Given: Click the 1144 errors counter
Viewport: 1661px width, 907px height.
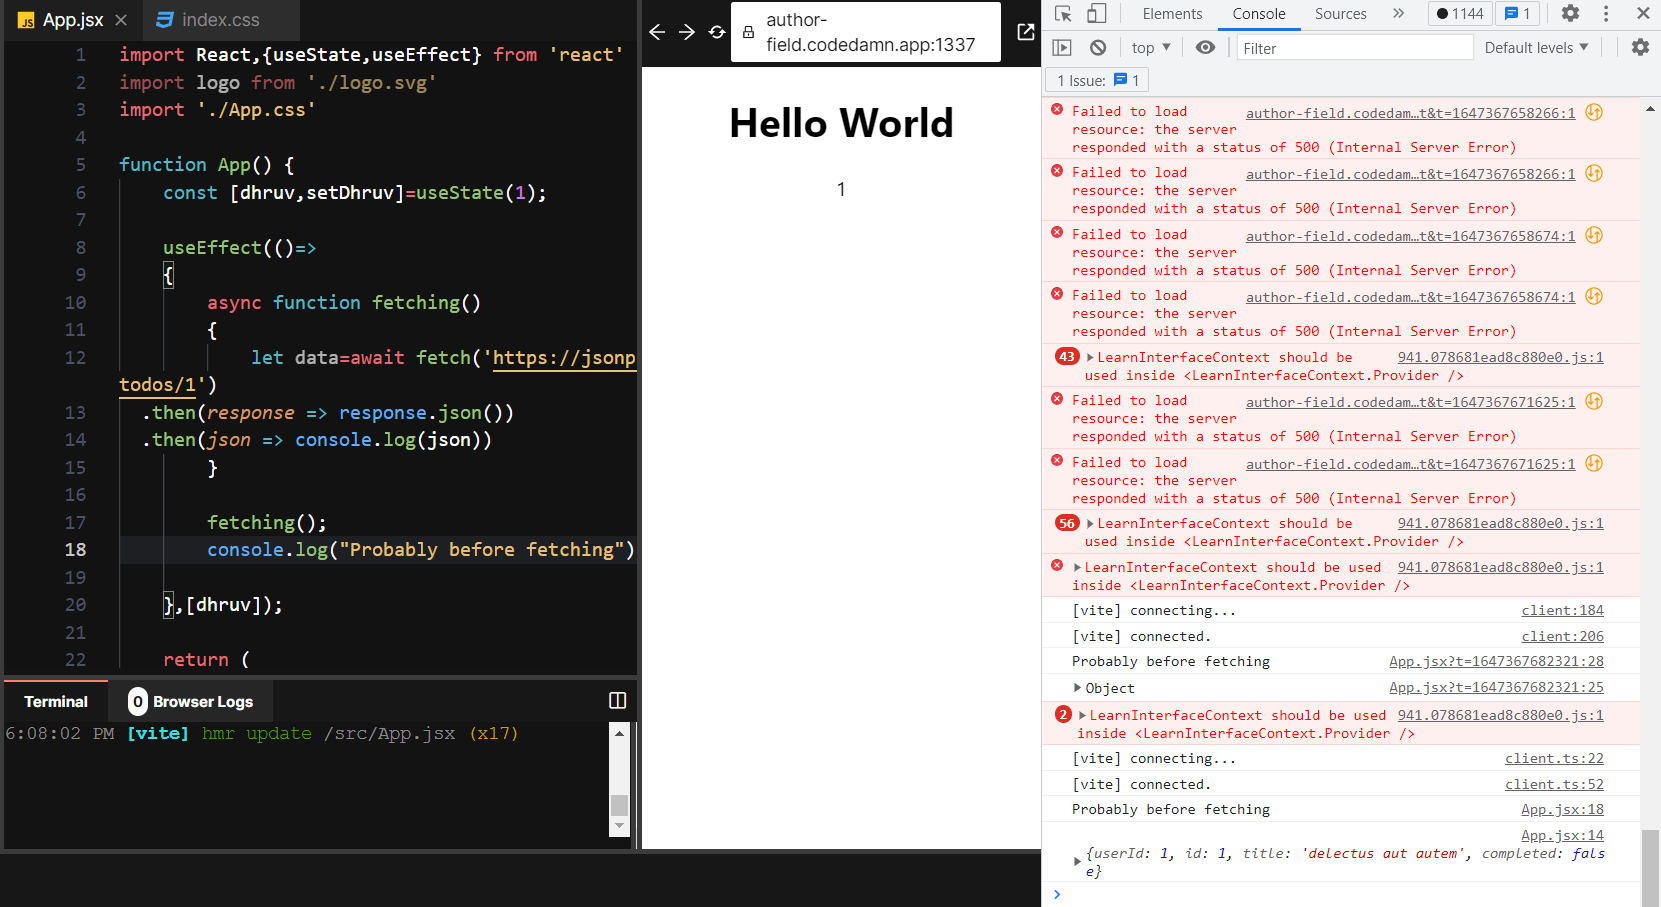Looking at the screenshot, I should click(1459, 13).
